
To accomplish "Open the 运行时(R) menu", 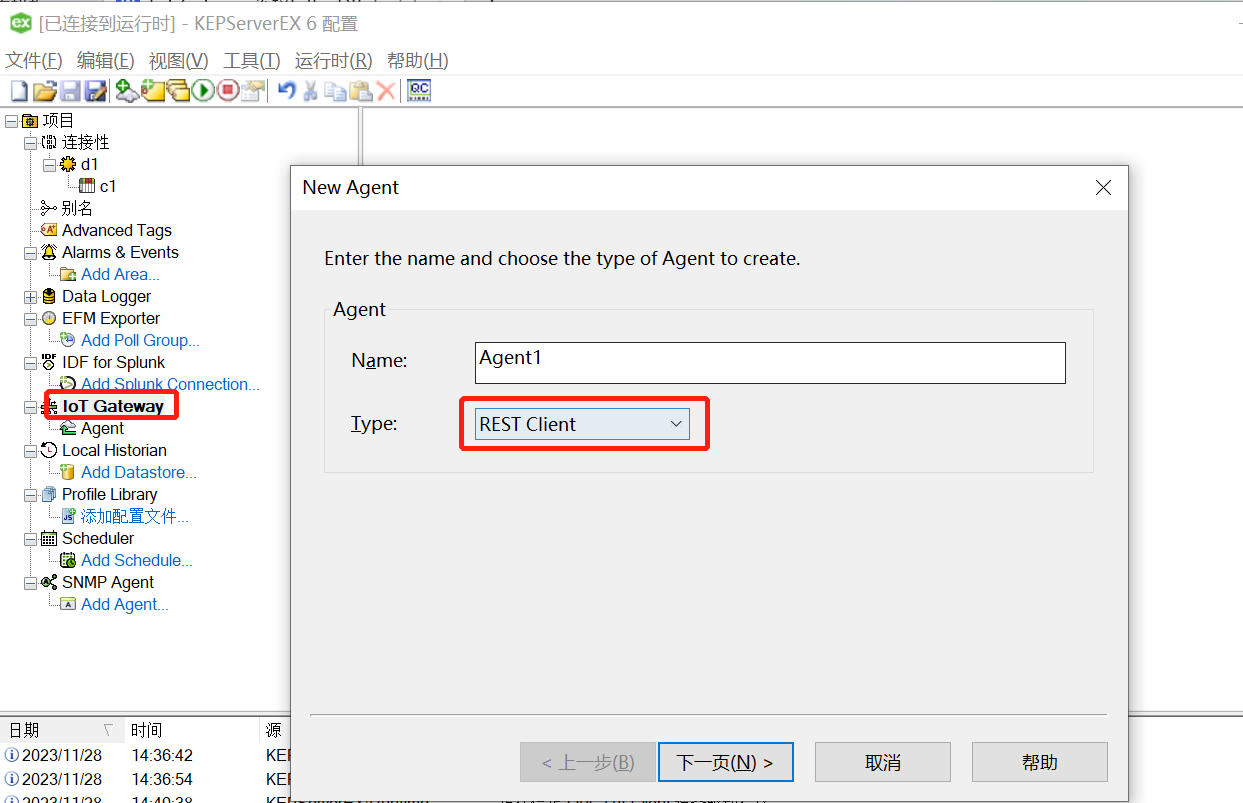I will point(333,61).
